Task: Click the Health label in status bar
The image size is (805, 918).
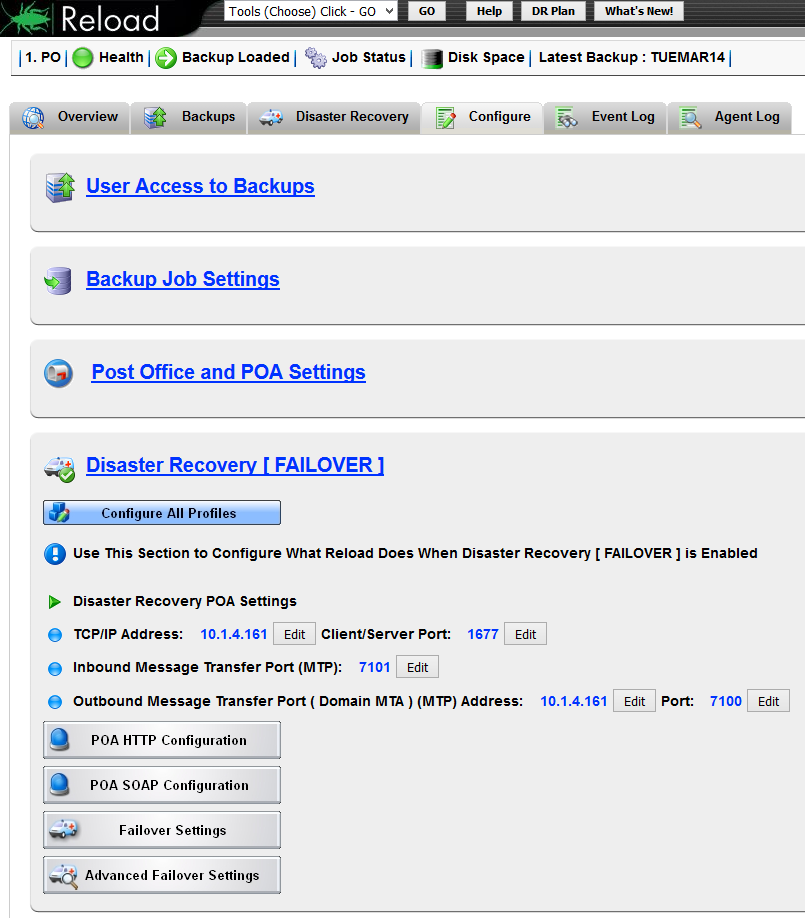Action: click(x=121, y=57)
